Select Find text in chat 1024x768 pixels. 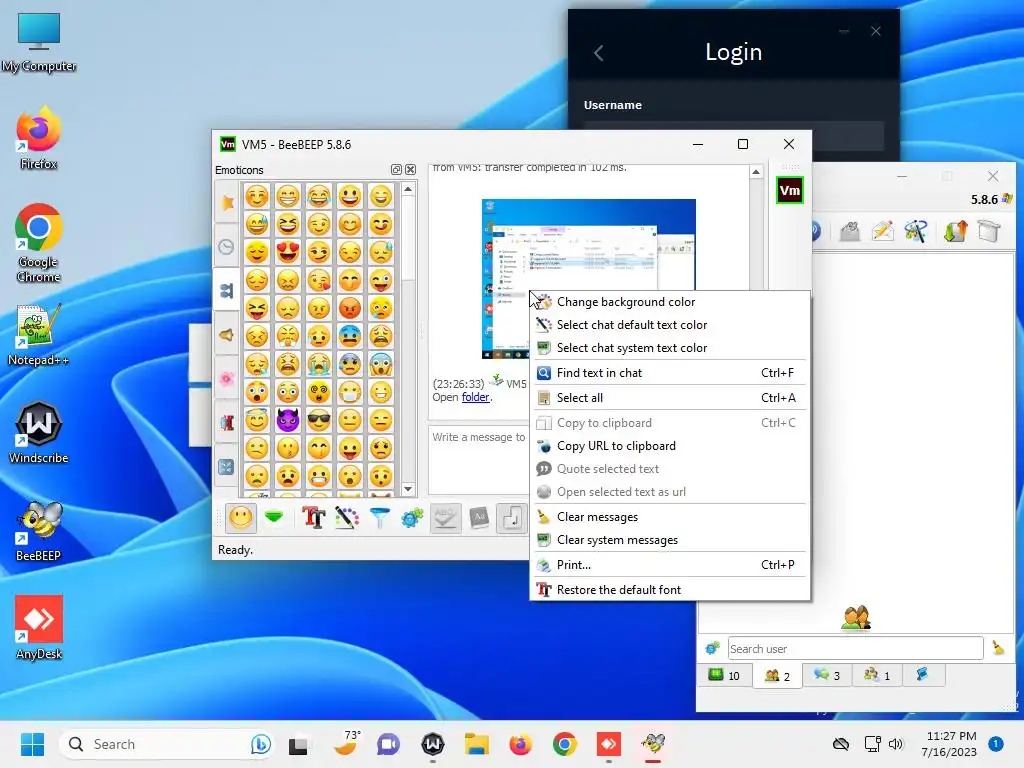tap(670, 373)
